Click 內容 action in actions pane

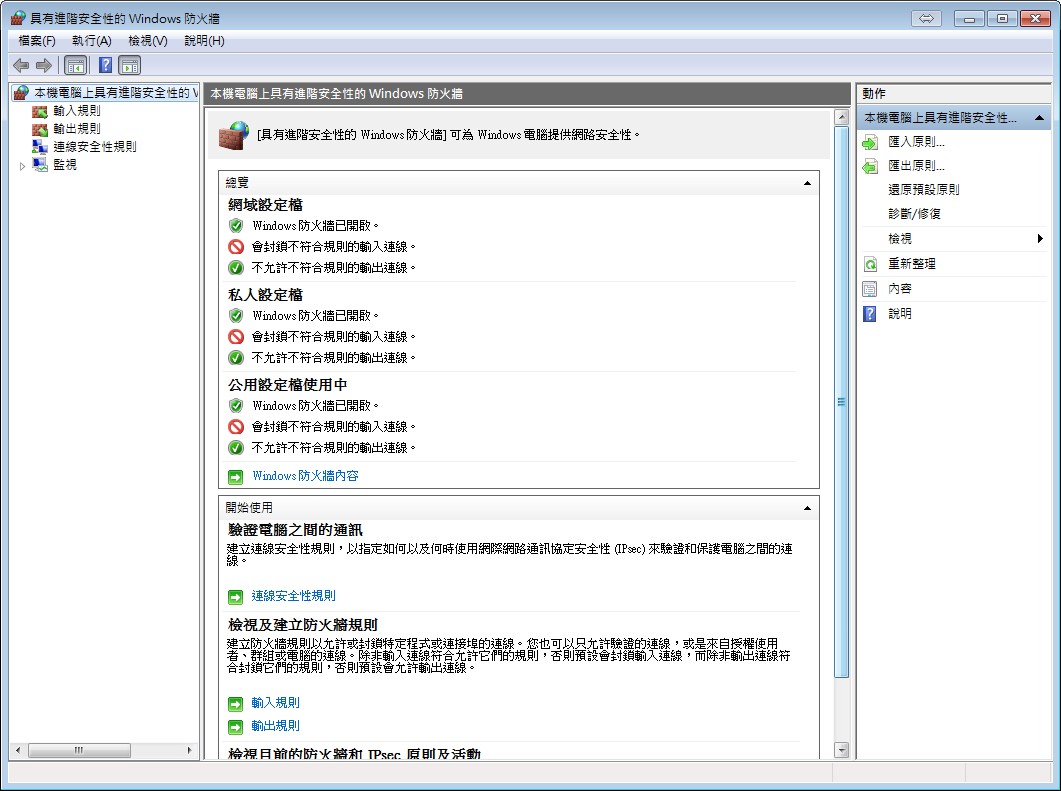pos(900,289)
